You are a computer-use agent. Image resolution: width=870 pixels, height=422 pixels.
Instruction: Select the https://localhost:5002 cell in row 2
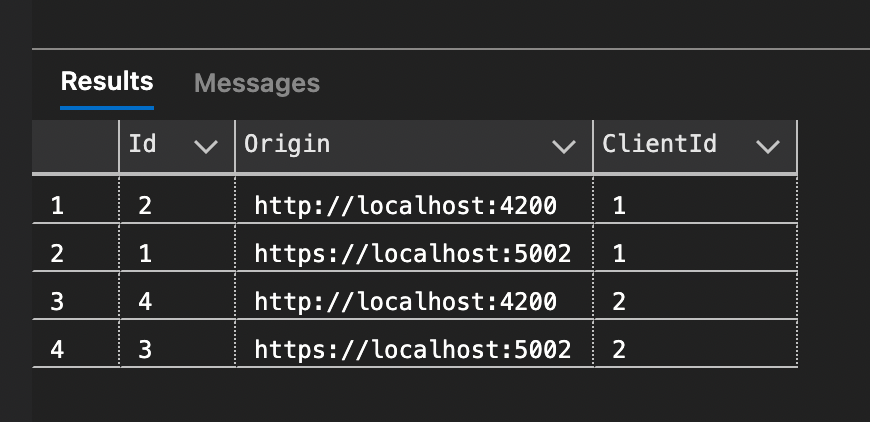pyautogui.click(x=412, y=254)
